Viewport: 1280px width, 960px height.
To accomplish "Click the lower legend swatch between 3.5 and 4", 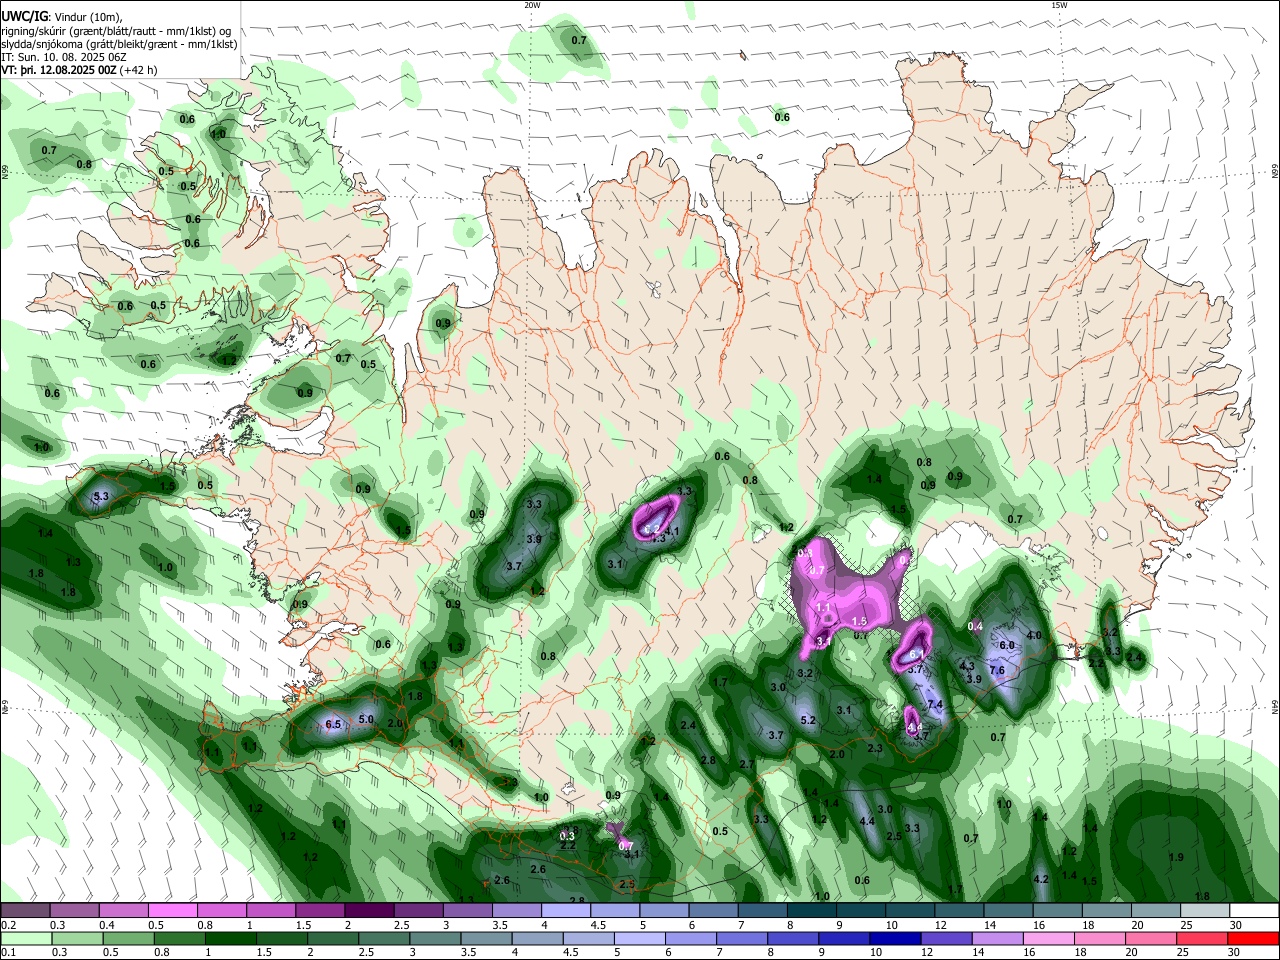I will [x=488, y=939].
